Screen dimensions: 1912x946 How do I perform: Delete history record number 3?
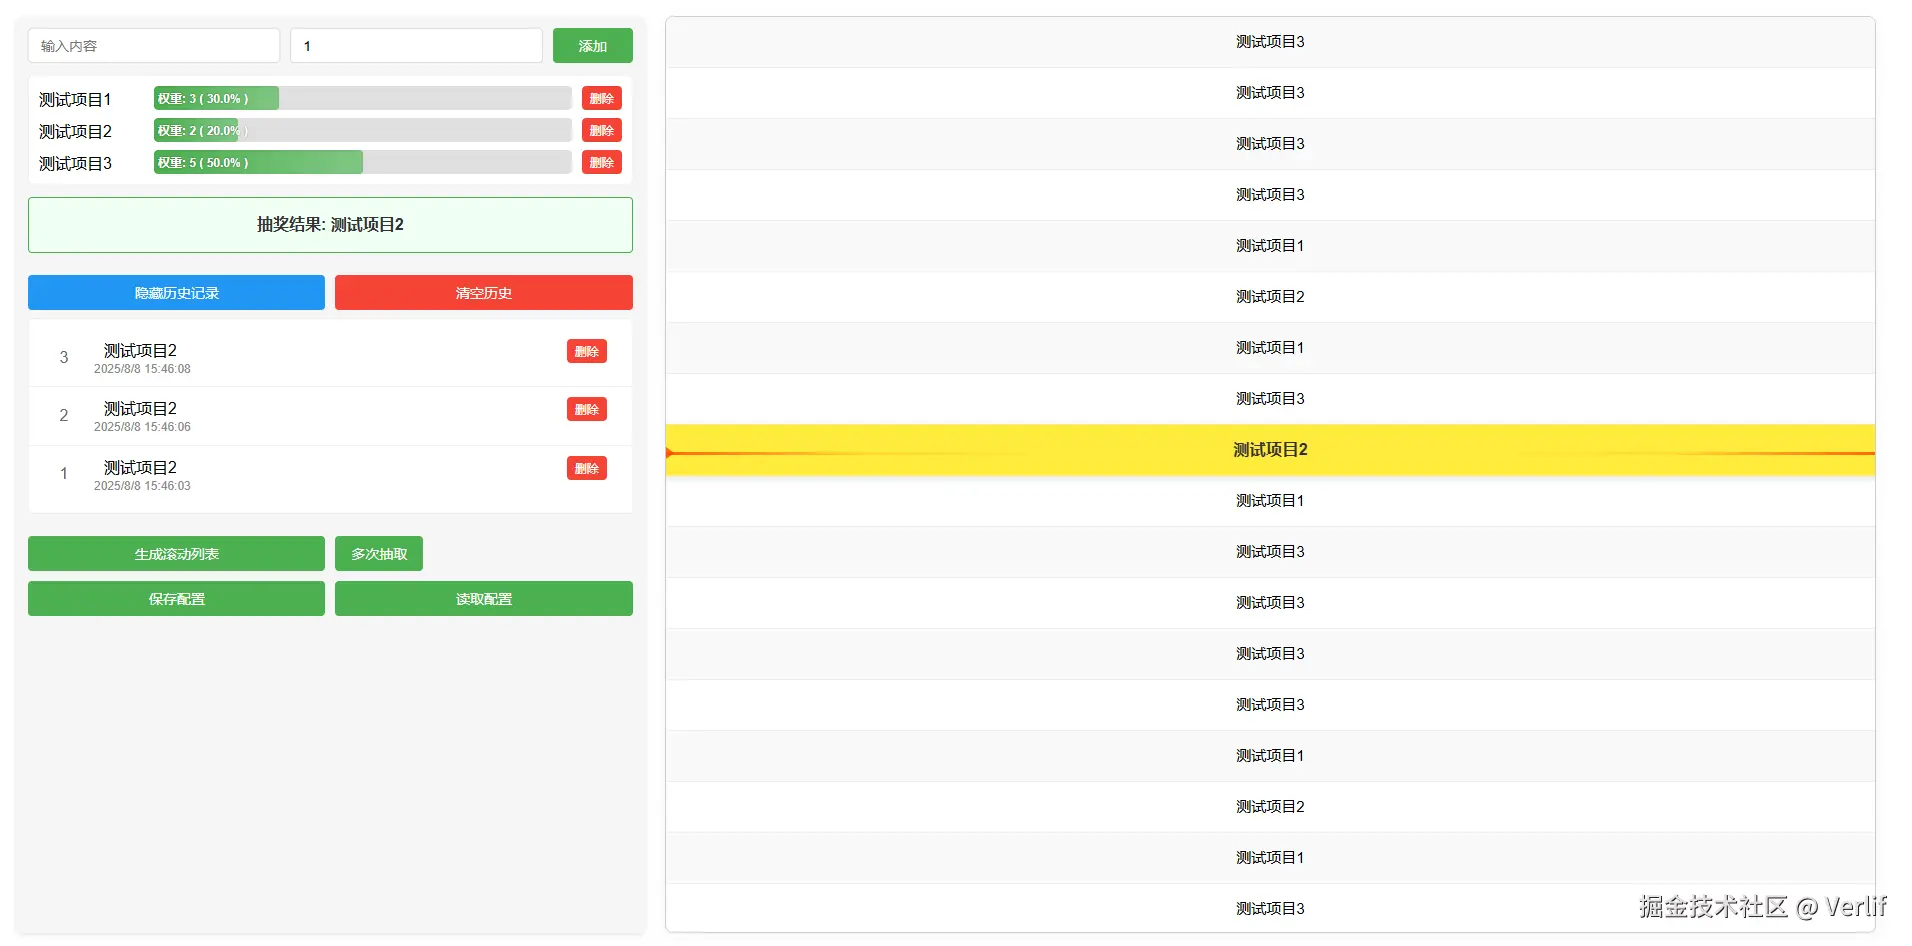point(586,352)
